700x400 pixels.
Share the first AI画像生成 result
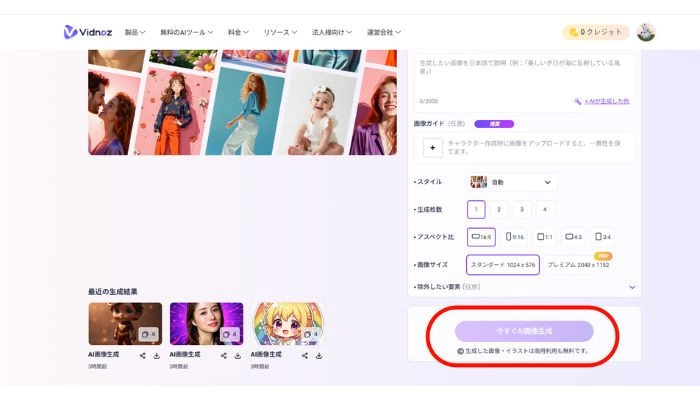tap(142, 356)
